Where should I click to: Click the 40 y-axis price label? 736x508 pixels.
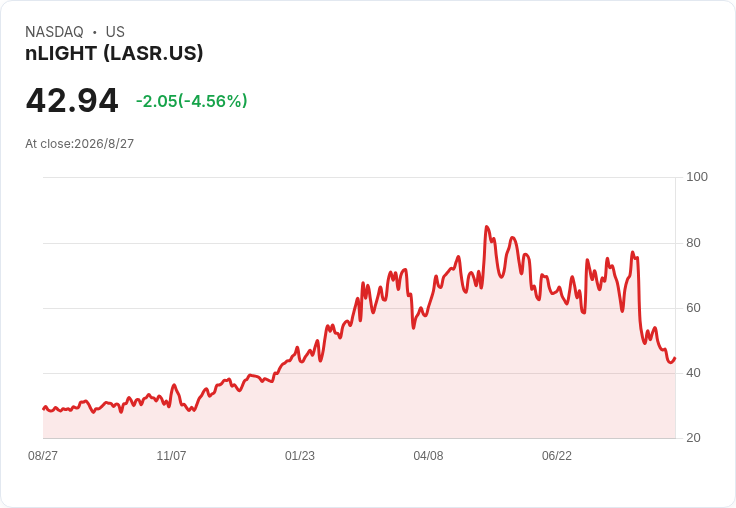pos(693,373)
